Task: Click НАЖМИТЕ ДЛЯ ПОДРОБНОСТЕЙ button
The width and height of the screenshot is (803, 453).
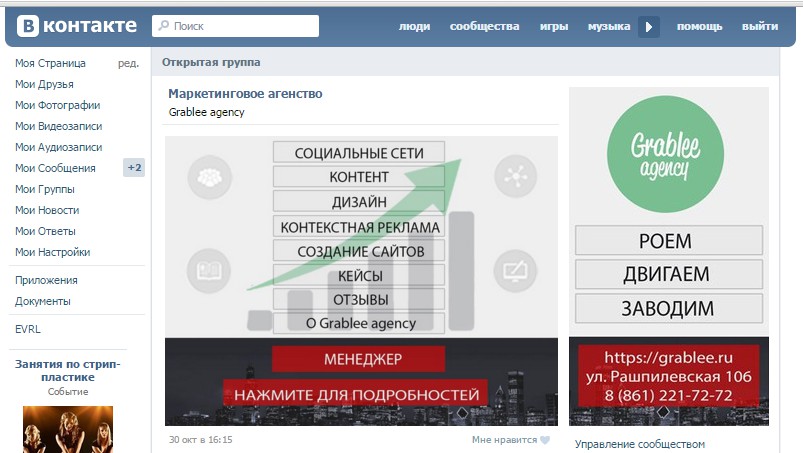Action: [x=356, y=394]
